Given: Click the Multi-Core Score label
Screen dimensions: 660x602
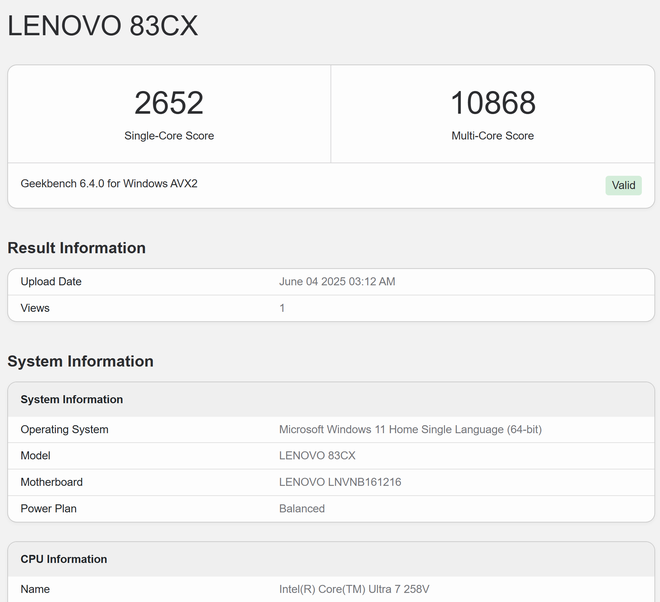Looking at the screenshot, I should click(x=492, y=136).
